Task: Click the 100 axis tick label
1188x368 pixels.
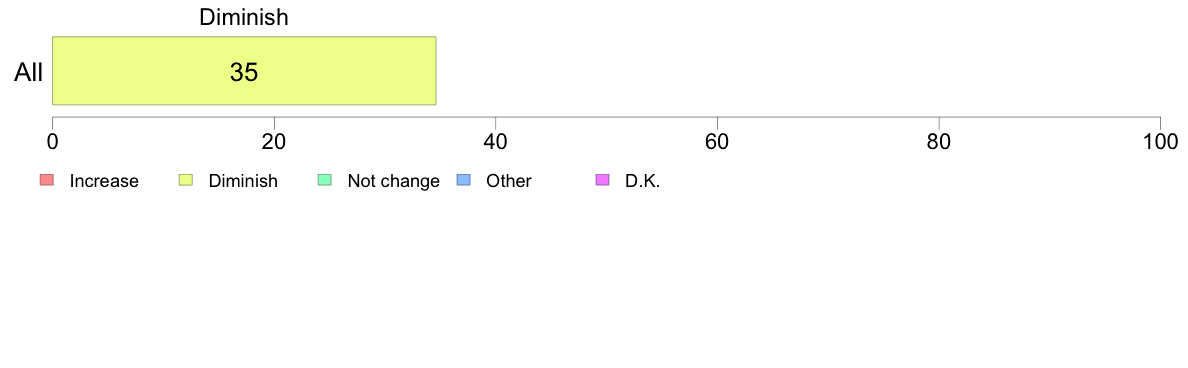Action: (1160, 141)
